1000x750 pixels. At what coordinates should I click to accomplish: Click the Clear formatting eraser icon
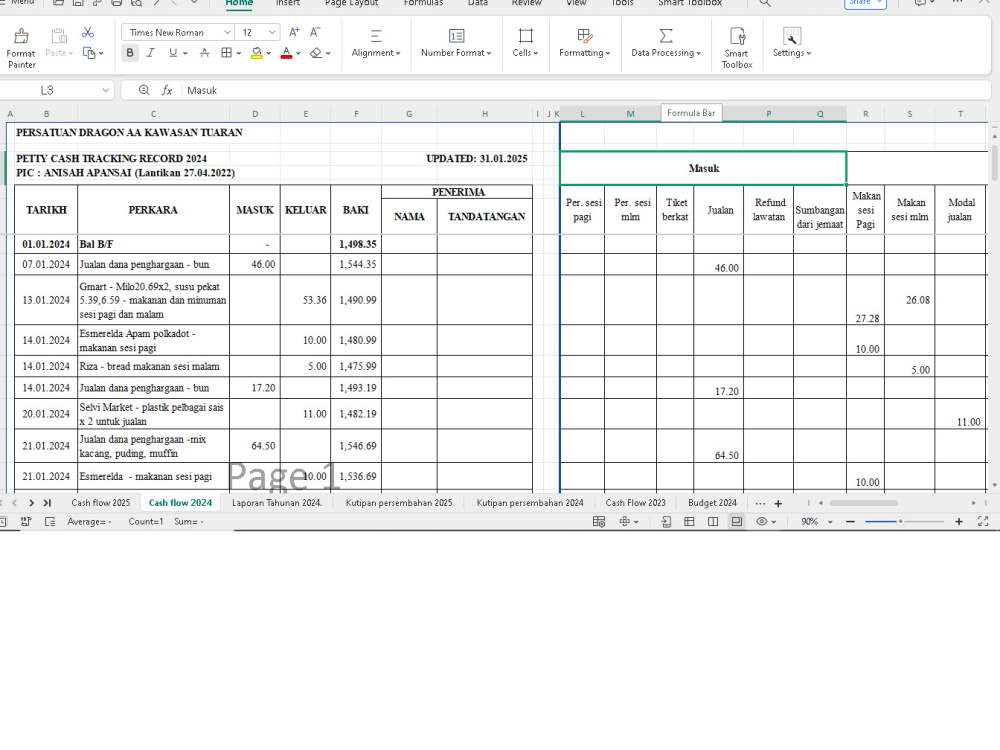(x=316, y=53)
